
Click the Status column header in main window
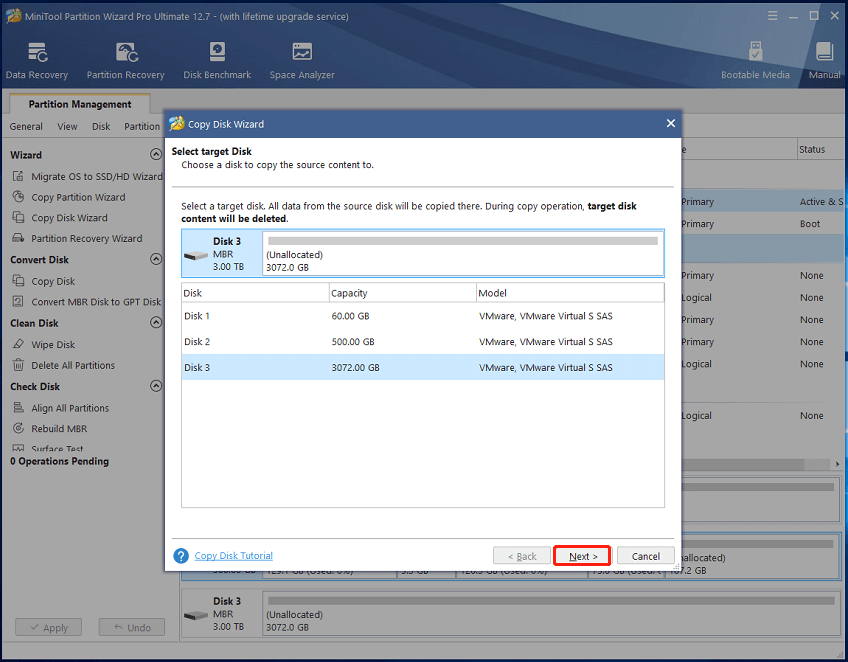[x=820, y=149]
